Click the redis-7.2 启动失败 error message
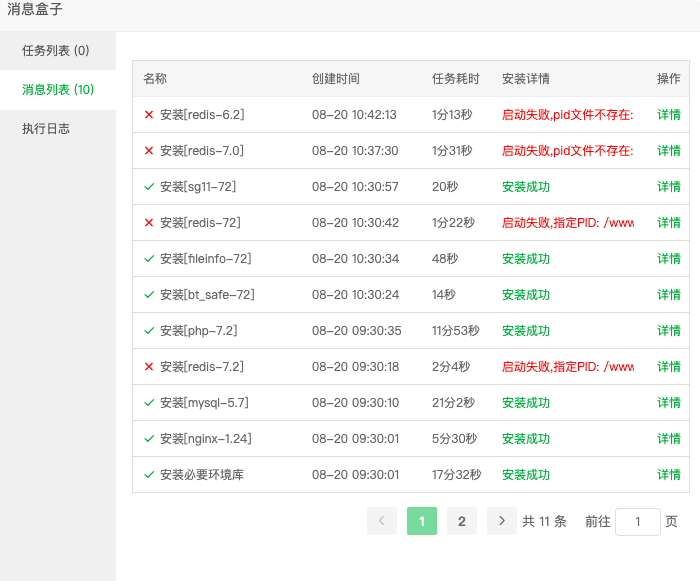The image size is (700, 581). pyautogui.click(x=567, y=367)
